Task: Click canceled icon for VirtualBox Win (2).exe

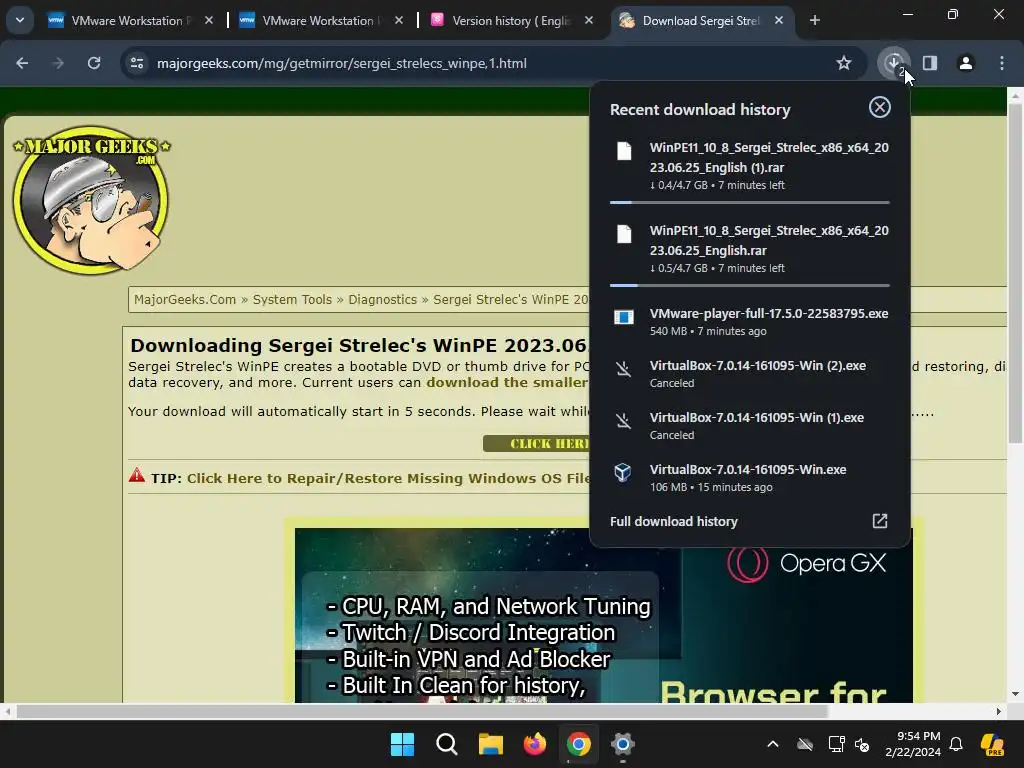Action: click(624, 370)
